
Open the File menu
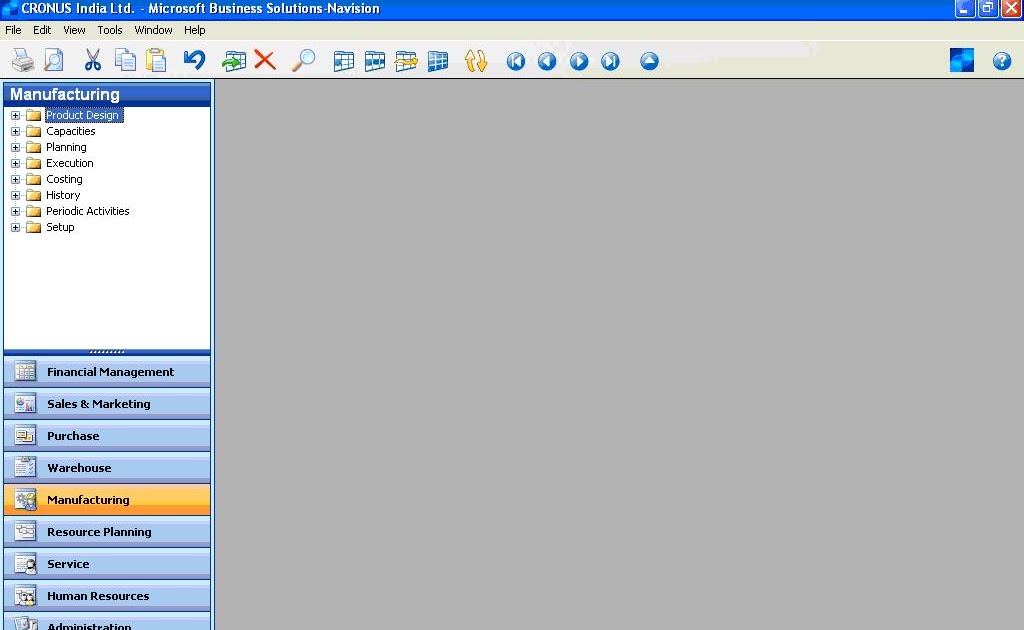coord(13,30)
